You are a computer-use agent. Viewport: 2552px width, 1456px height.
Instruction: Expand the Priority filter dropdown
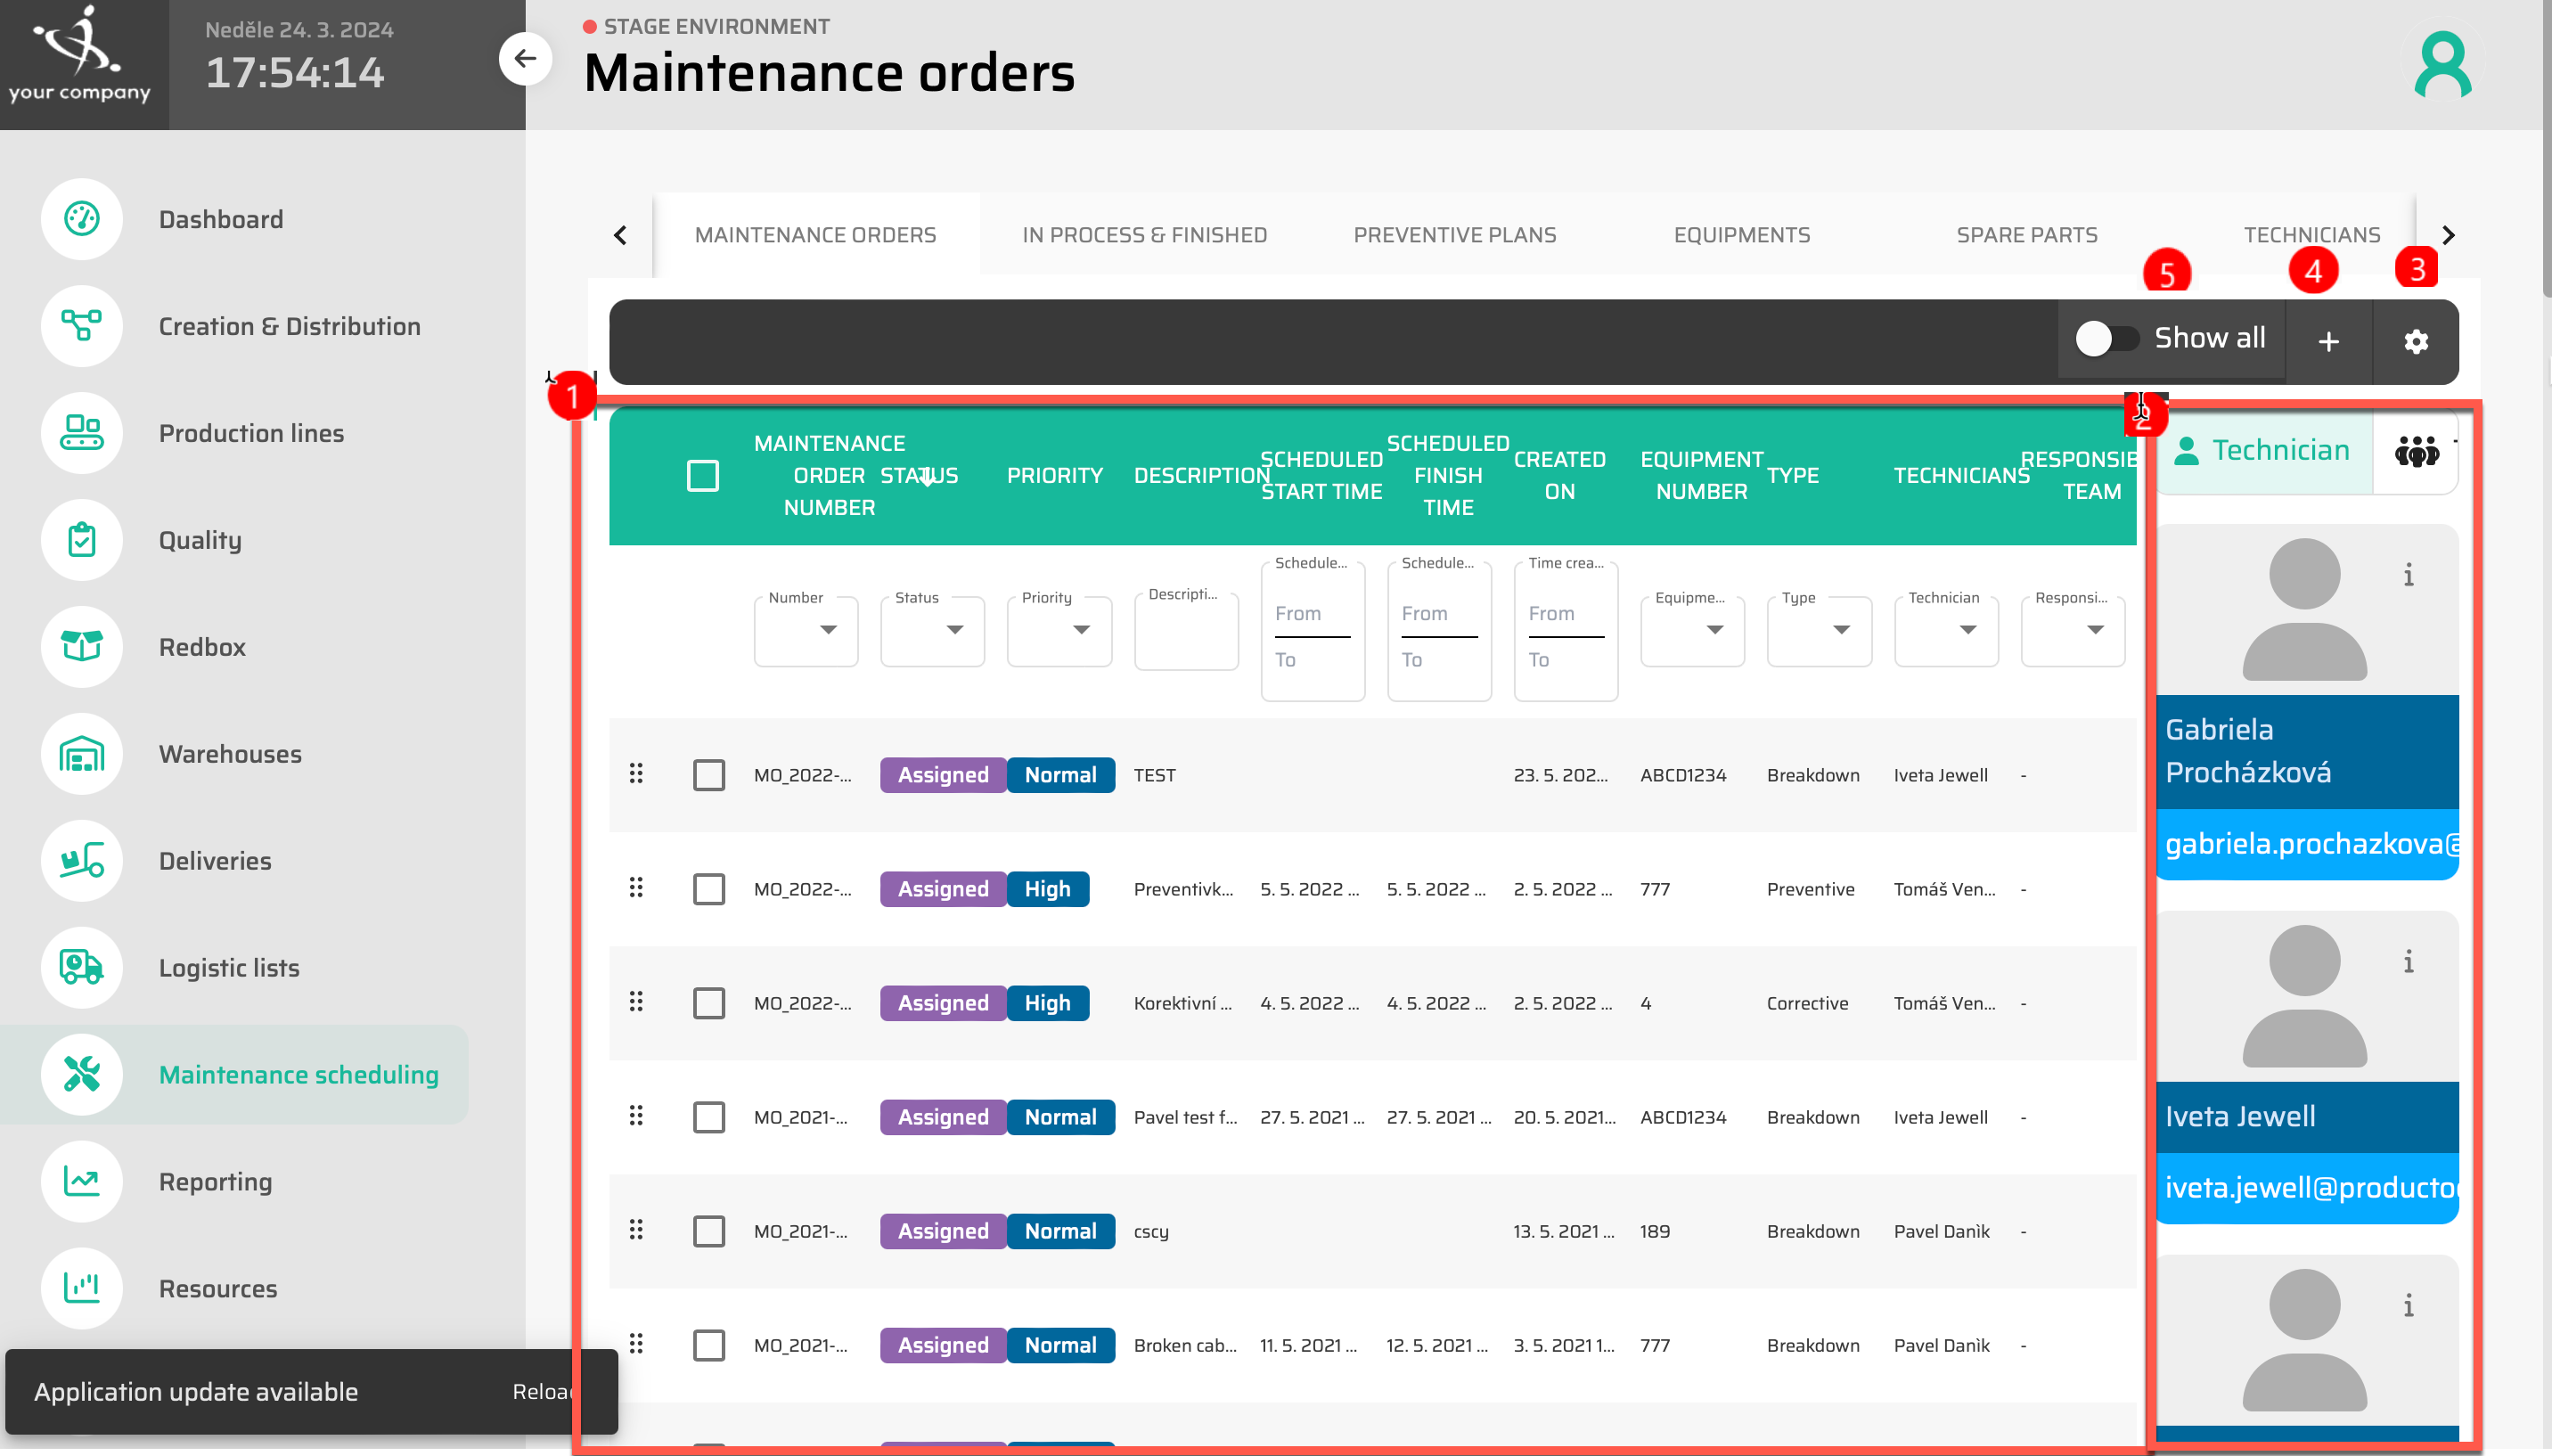[x=1059, y=630]
